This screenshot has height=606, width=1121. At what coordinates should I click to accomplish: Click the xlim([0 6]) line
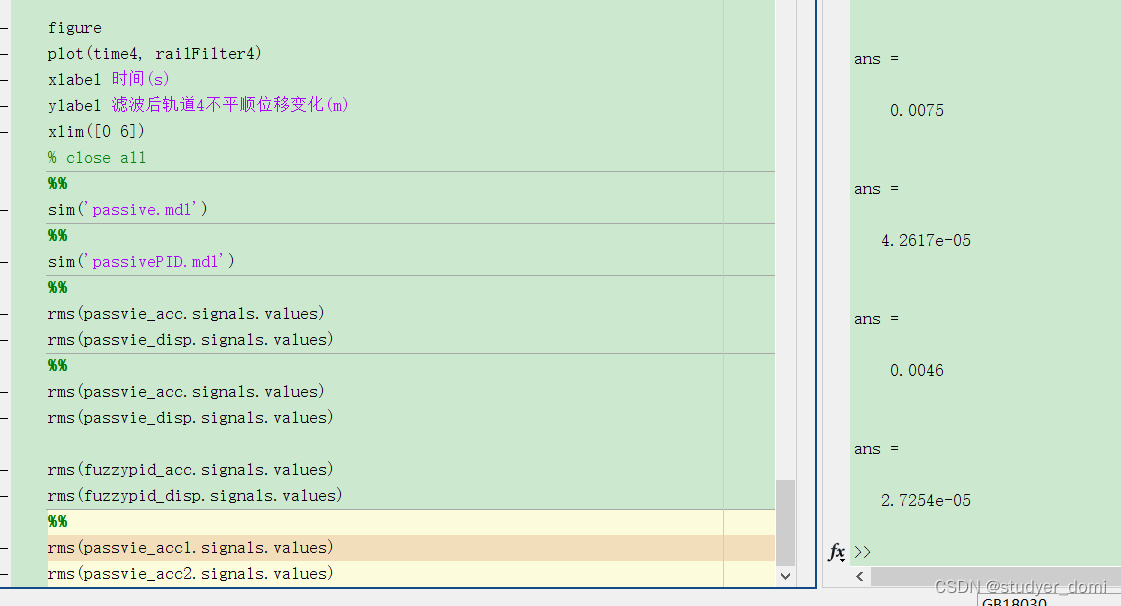[97, 131]
